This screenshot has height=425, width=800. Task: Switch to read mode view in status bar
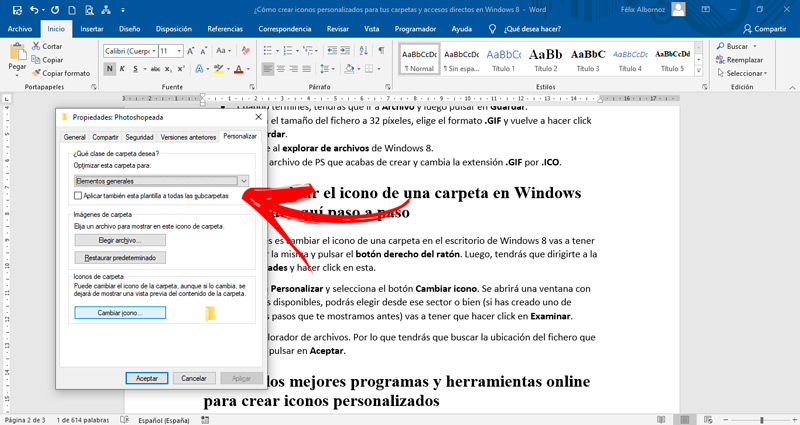tap(661, 420)
